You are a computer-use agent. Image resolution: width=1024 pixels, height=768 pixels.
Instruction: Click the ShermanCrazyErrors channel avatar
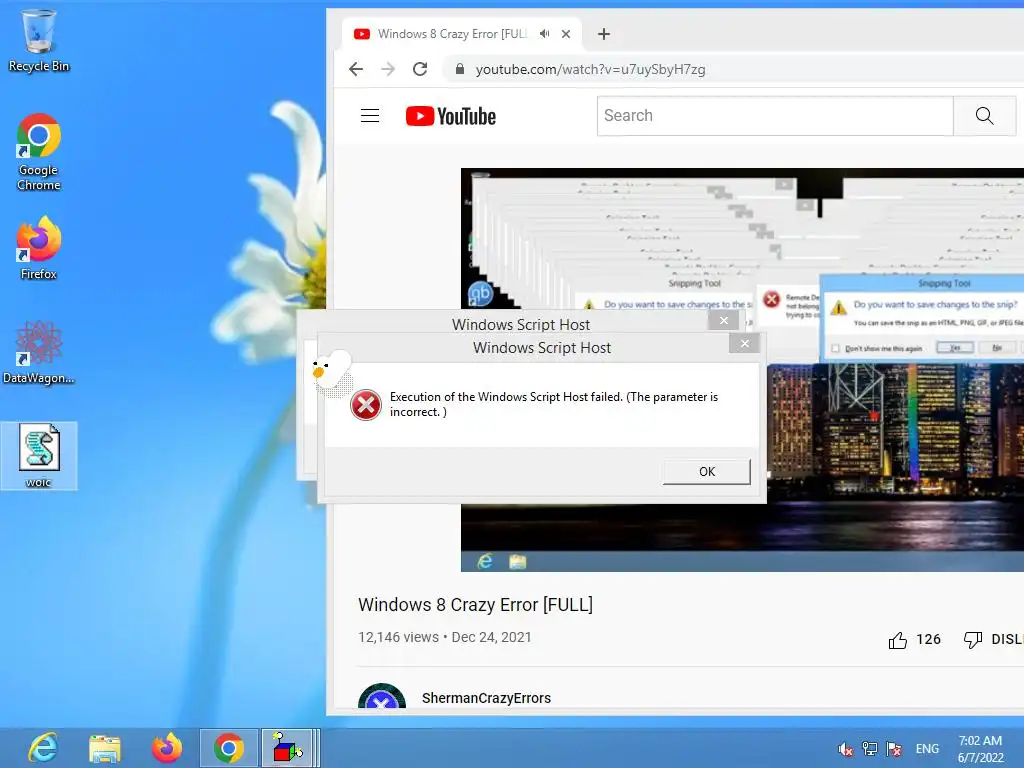(x=382, y=696)
